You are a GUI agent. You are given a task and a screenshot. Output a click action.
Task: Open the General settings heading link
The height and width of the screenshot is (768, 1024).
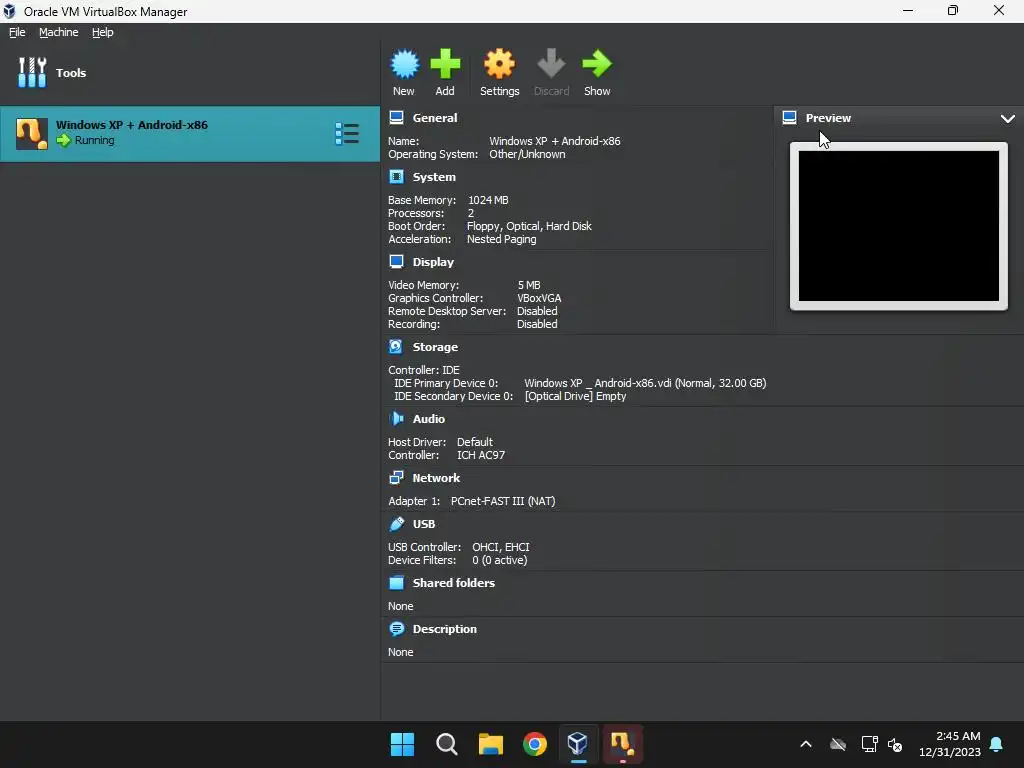coord(434,118)
